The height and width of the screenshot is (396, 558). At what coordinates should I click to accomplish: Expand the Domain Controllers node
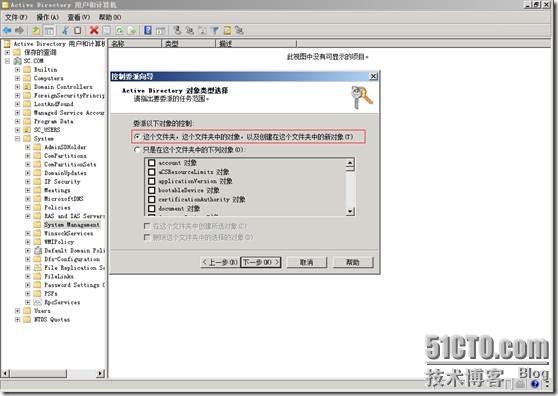(x=17, y=87)
